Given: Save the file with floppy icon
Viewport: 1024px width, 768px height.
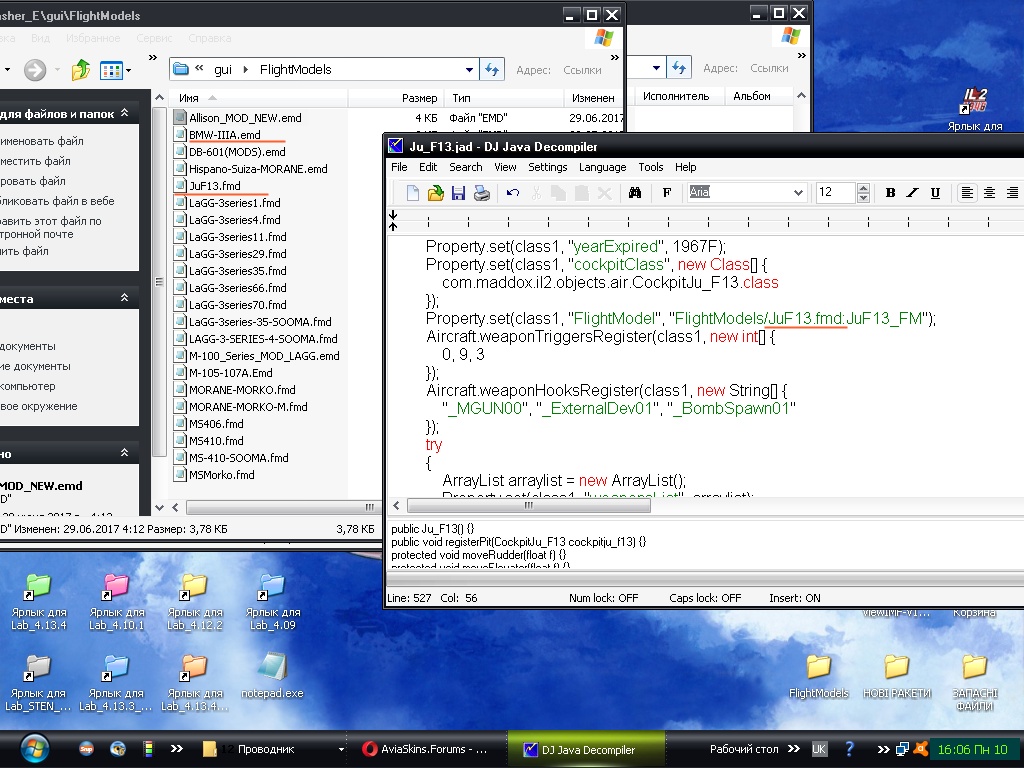Looking at the screenshot, I should tap(458, 193).
